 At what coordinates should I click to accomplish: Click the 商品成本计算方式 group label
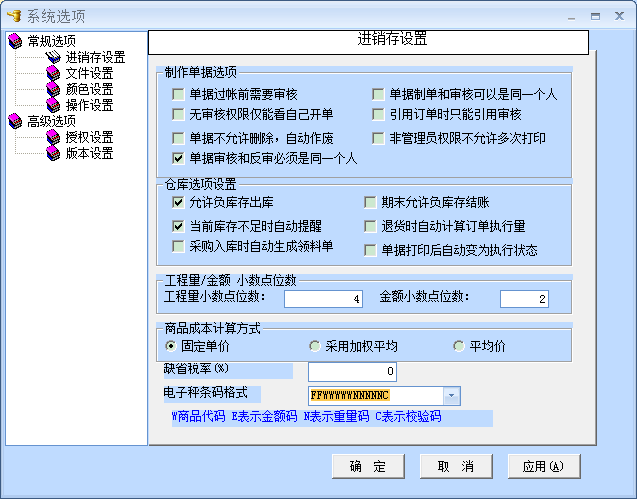click(212, 328)
